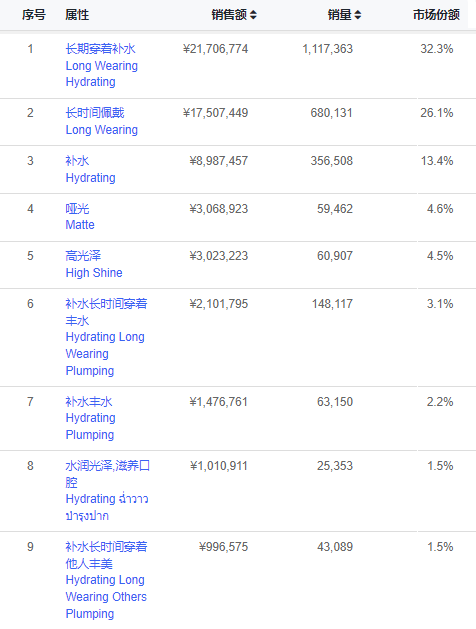Click the 市场份额 column header
Viewport: 476px width, 629px height.
coord(436,15)
